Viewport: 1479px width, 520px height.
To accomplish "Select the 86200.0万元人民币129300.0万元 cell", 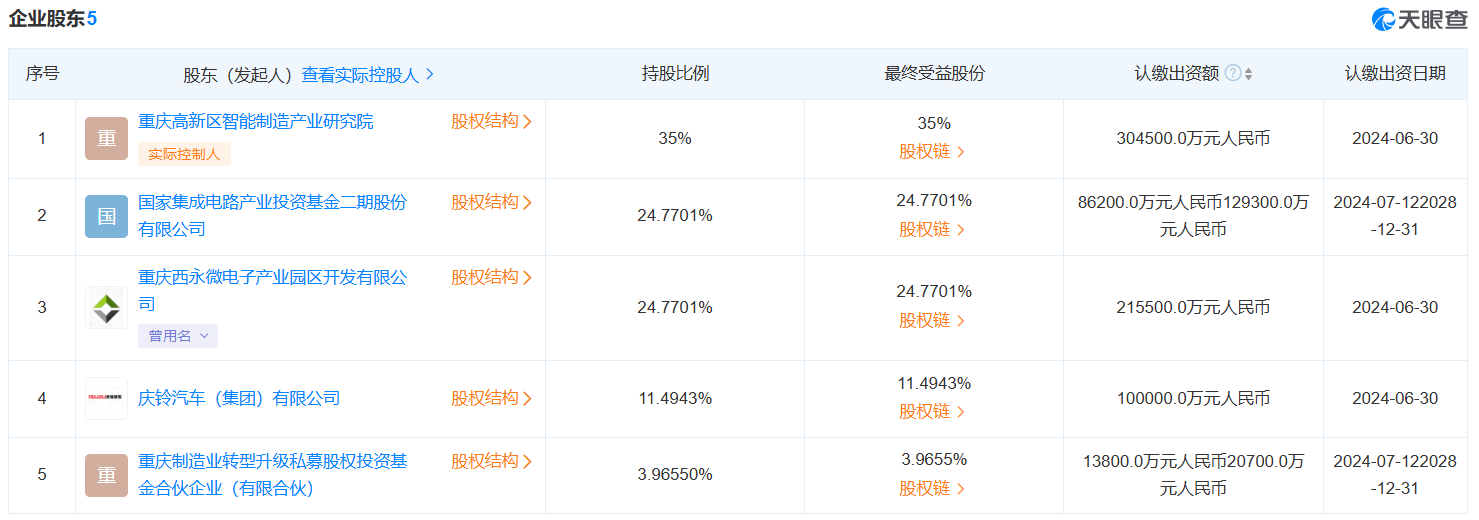I will point(1193,216).
